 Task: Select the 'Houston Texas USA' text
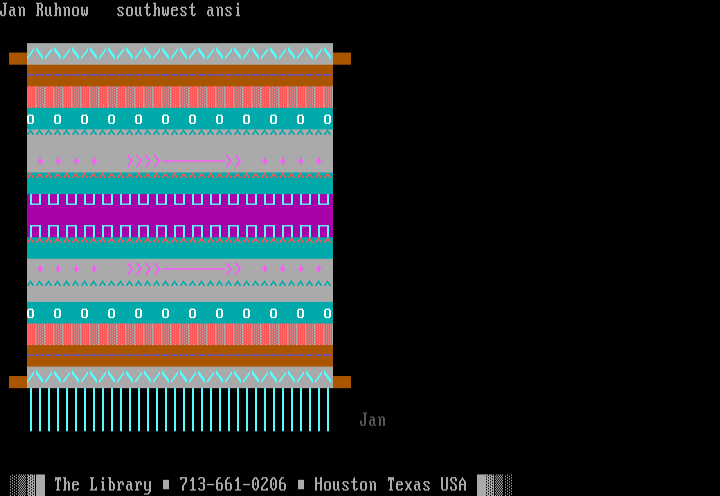click(390, 485)
